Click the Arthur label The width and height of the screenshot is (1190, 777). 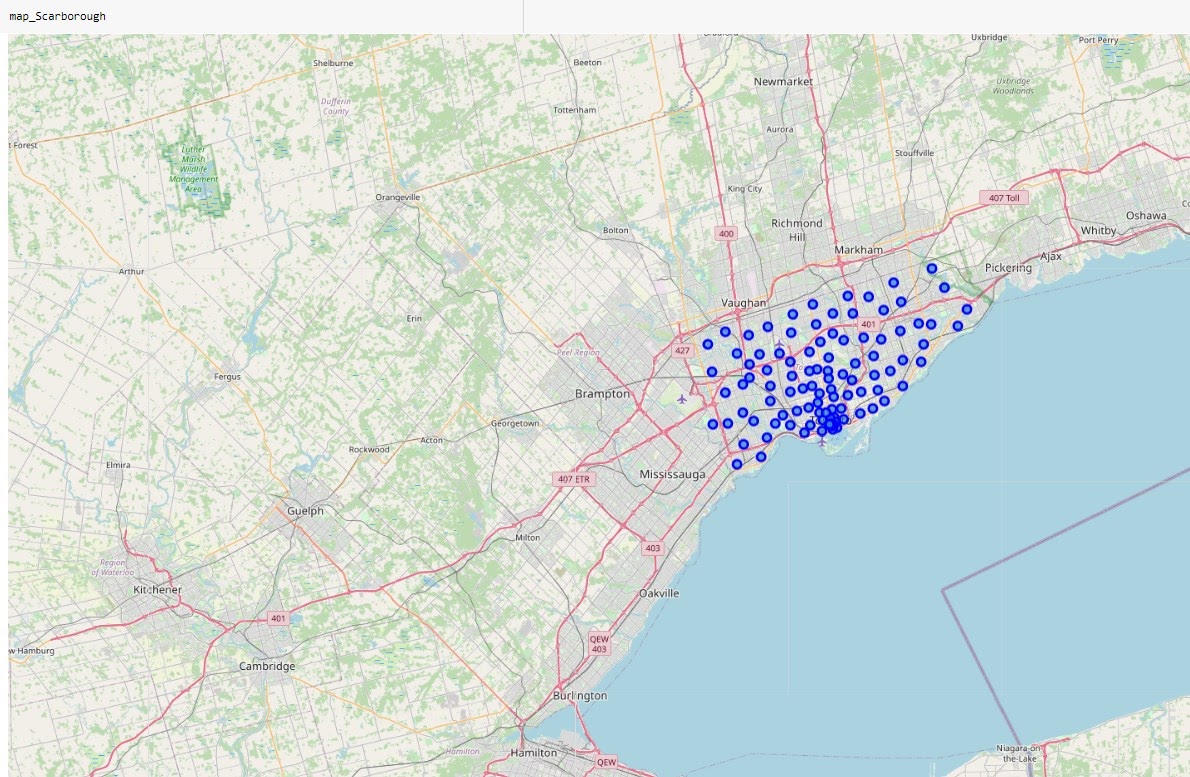point(131,271)
